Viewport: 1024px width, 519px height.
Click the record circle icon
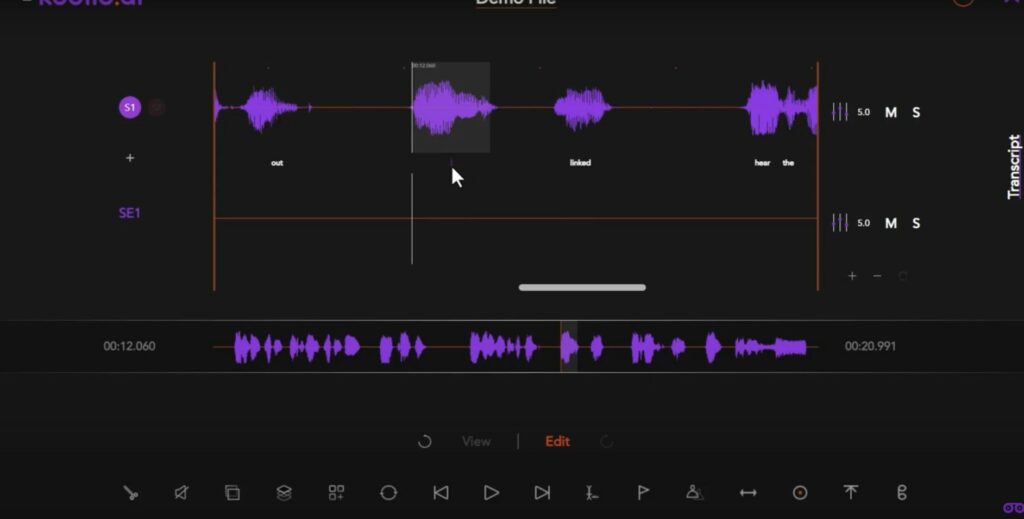pyautogui.click(x=799, y=492)
